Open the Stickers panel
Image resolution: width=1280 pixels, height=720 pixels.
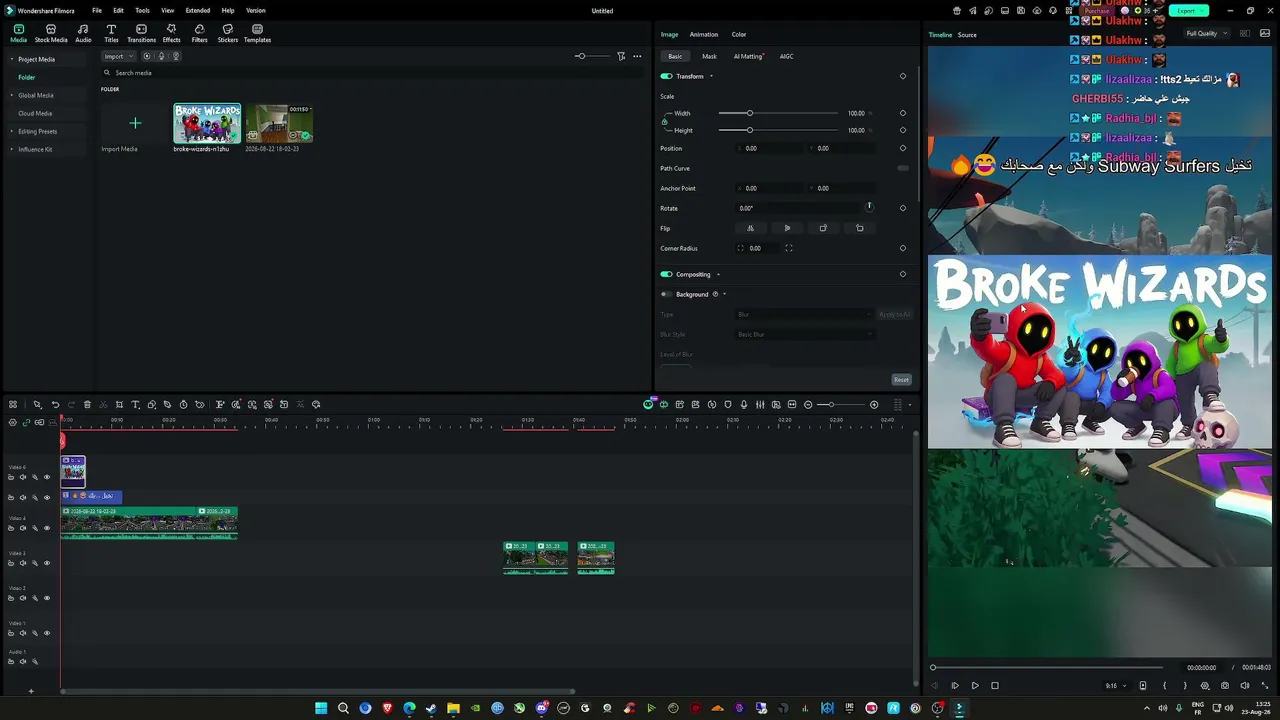[228, 34]
